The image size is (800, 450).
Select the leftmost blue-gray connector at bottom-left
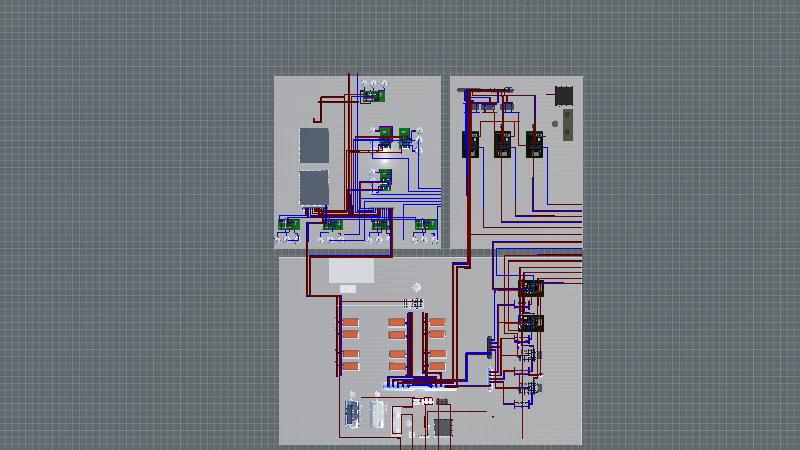[x=353, y=413]
